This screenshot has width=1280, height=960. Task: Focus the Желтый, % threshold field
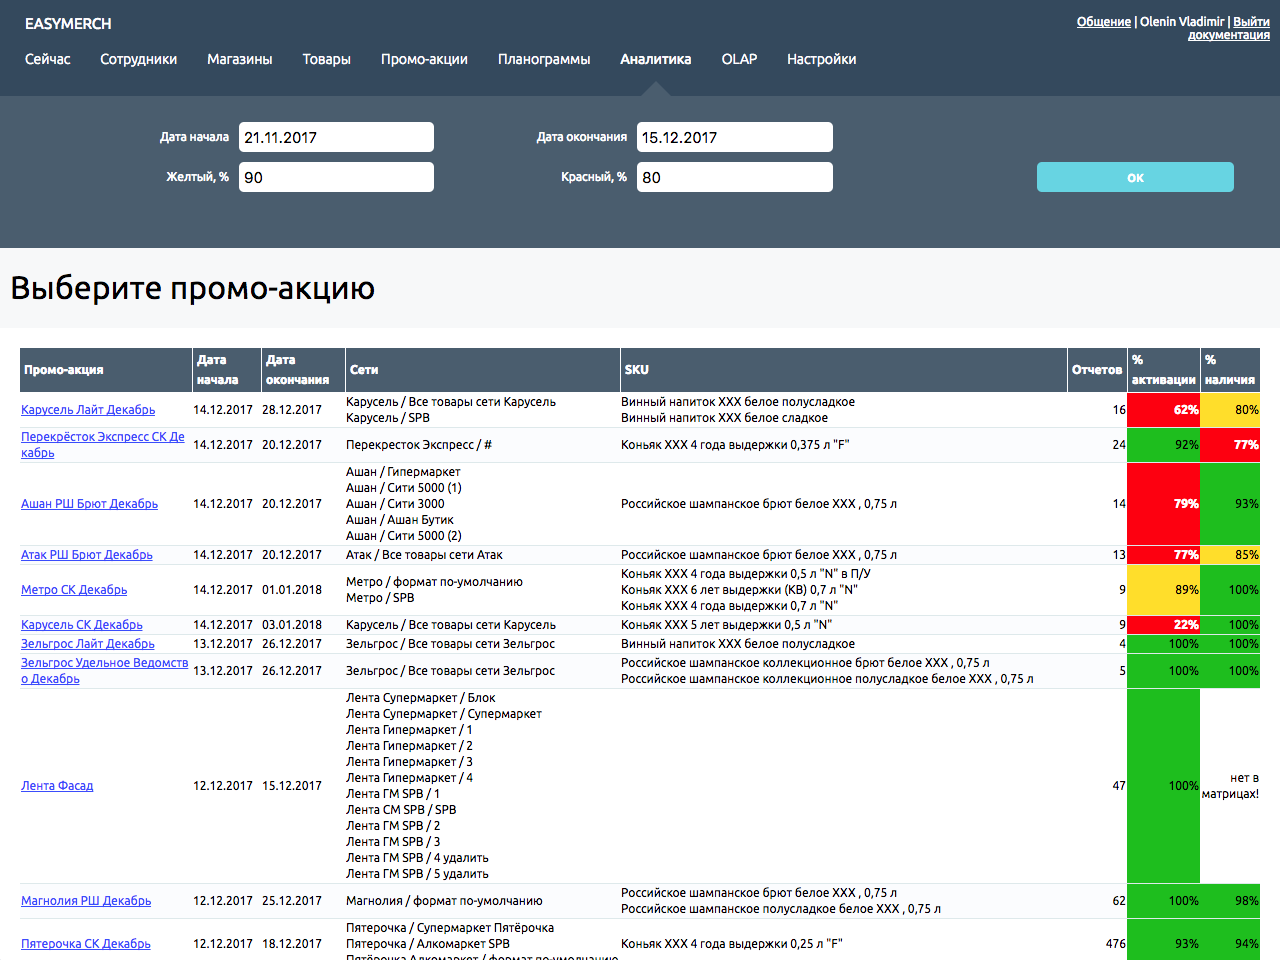click(x=336, y=177)
